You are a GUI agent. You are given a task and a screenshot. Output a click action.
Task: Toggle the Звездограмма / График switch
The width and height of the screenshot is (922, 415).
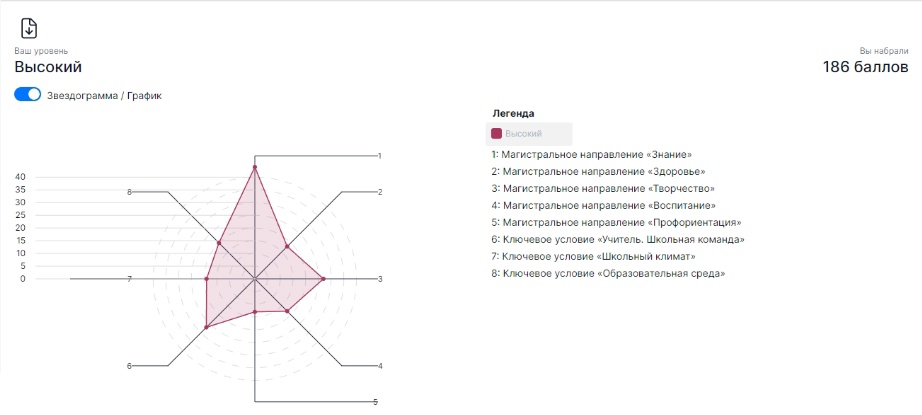(x=28, y=95)
